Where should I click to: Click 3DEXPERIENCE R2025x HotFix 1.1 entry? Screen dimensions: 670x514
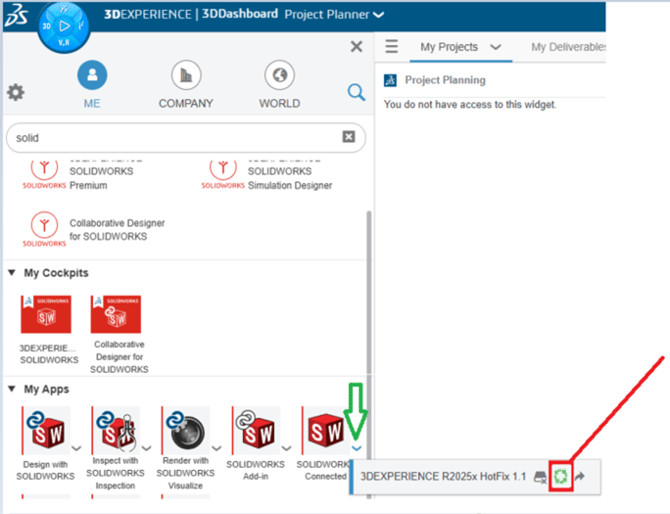pyautogui.click(x=443, y=476)
